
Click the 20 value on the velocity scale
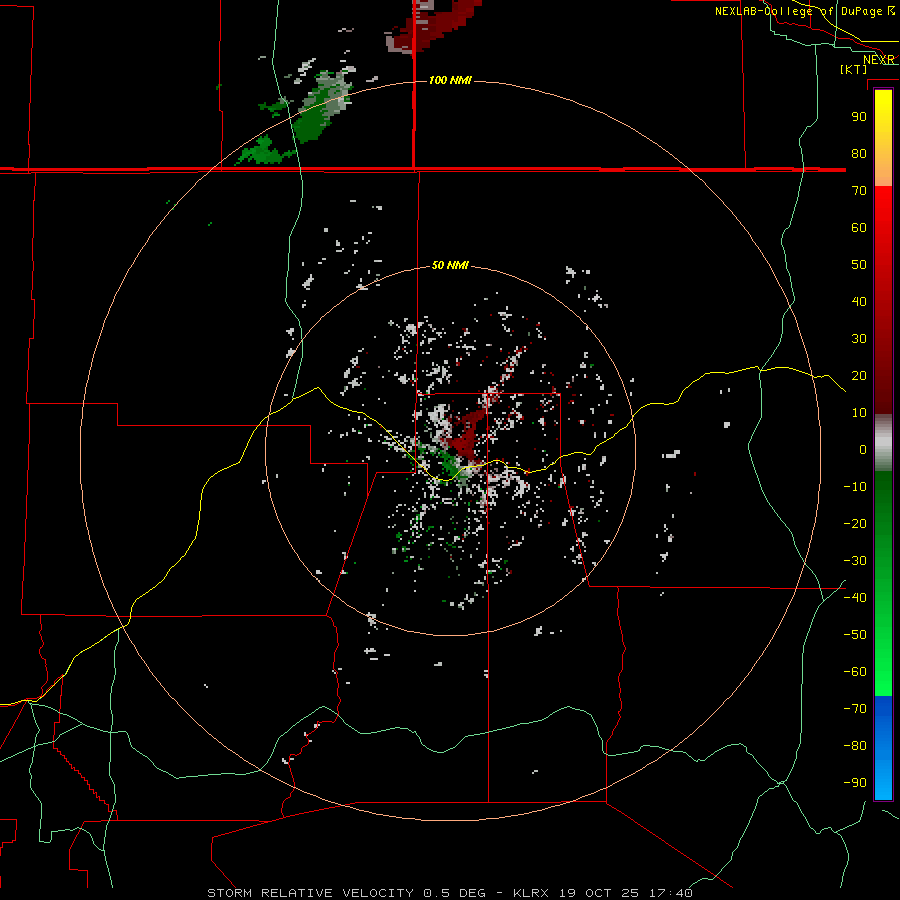click(859, 375)
